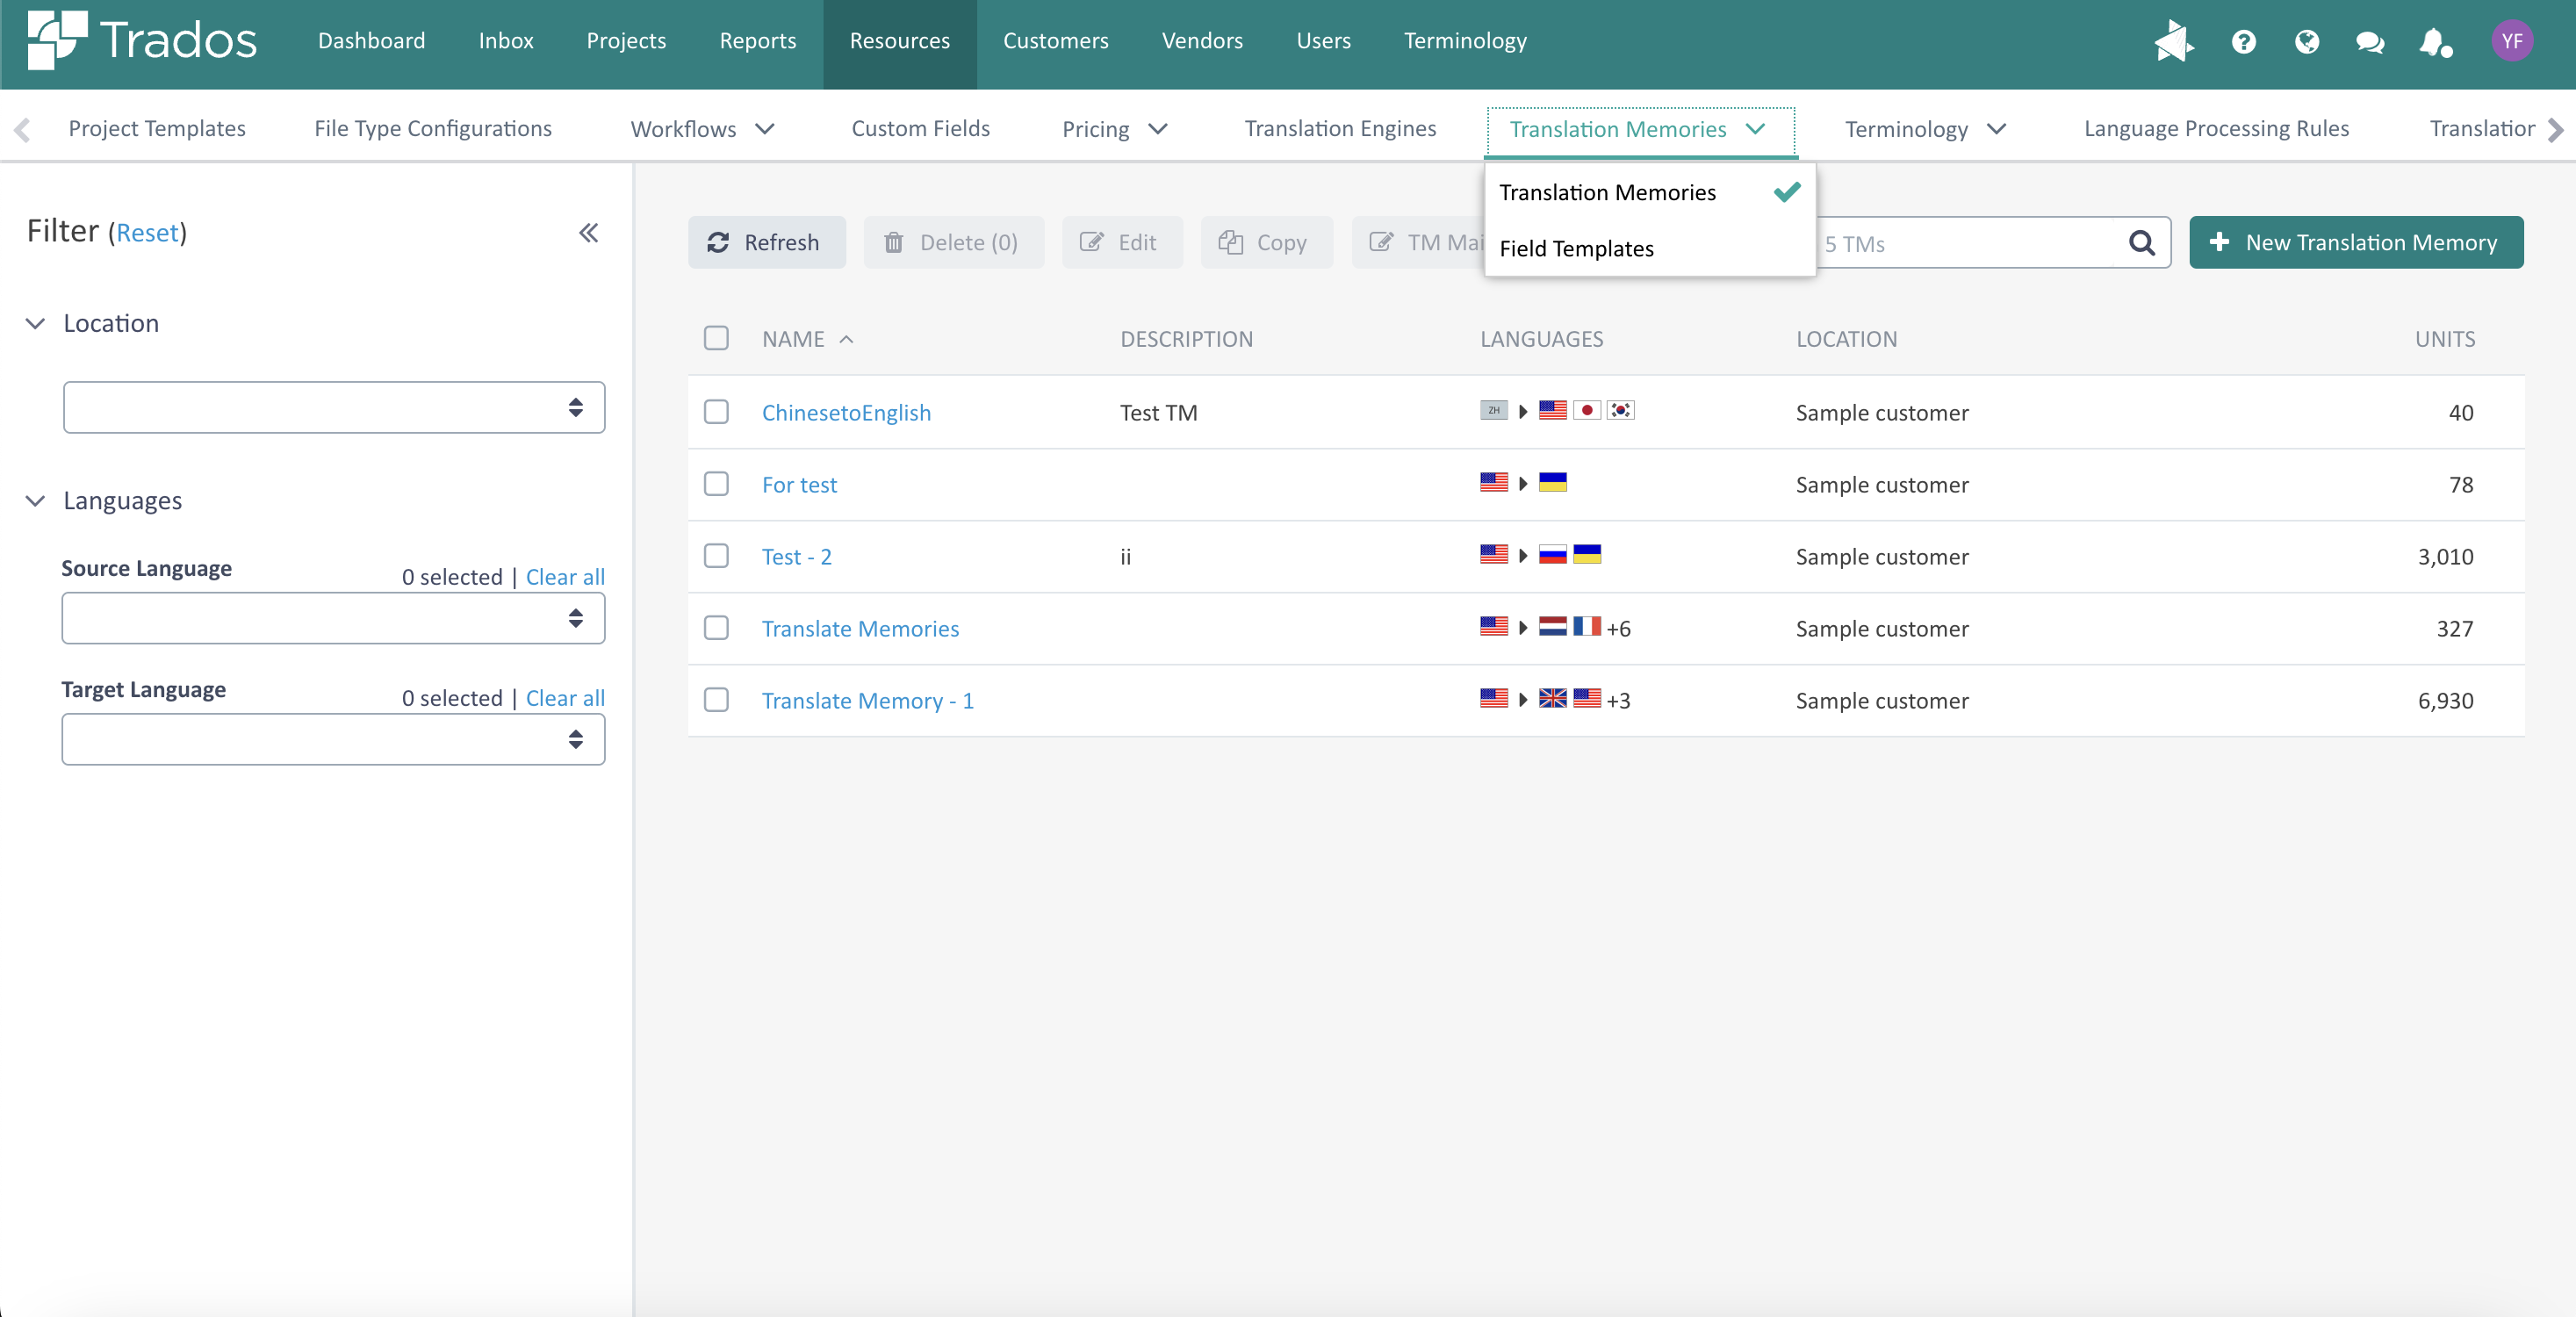
Task: Go to the Dashboard tab
Action: pyautogui.click(x=371, y=41)
